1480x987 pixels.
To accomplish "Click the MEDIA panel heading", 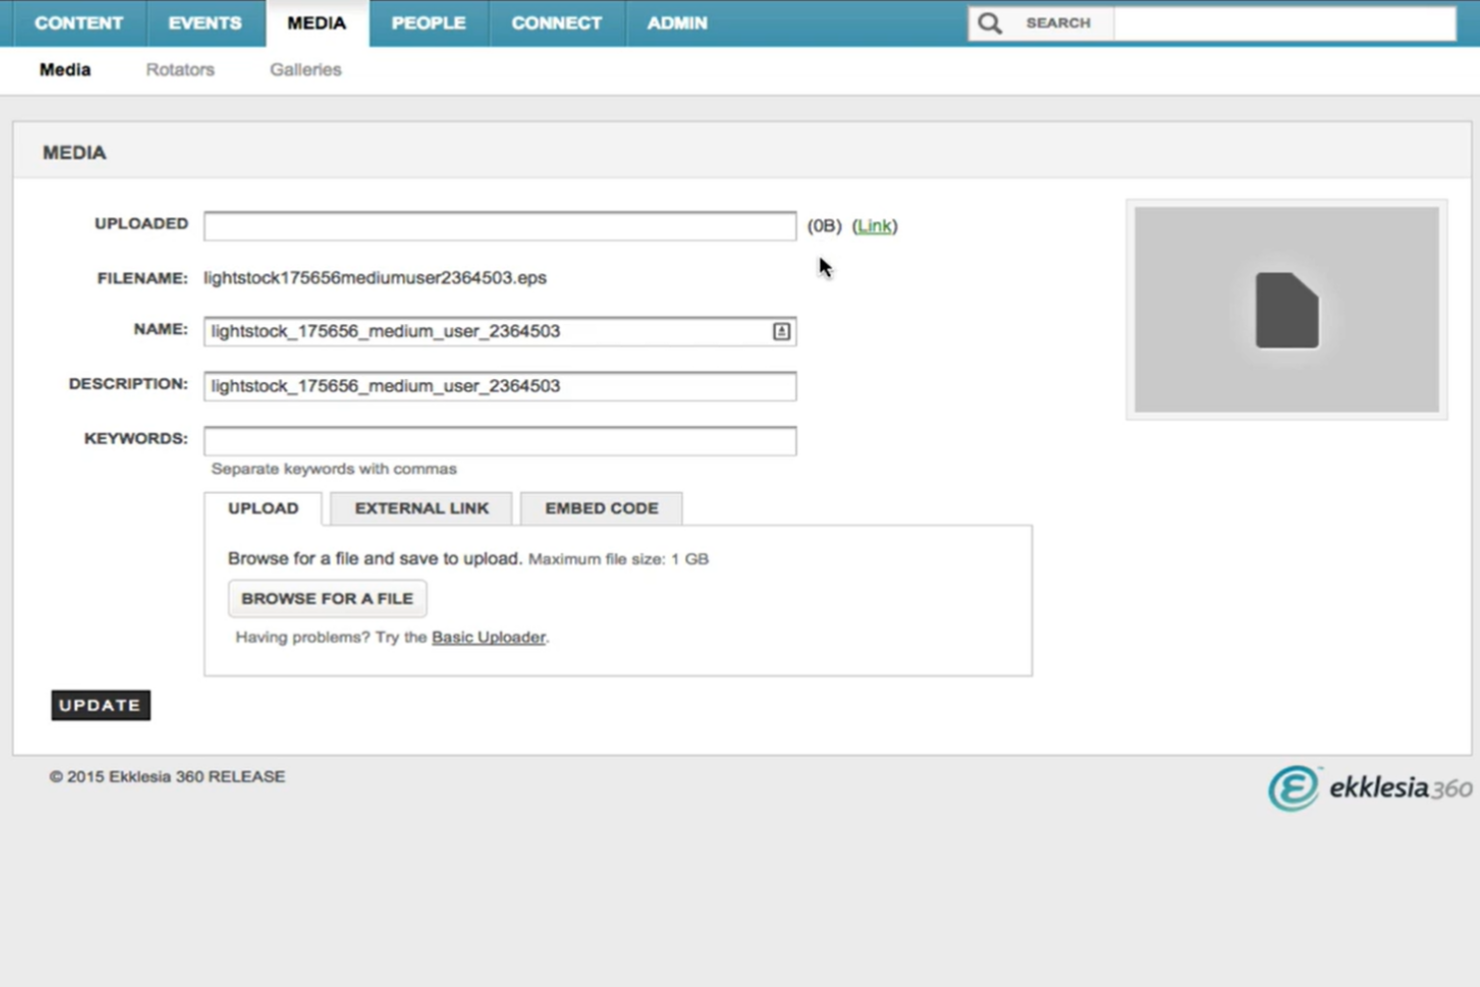I will pos(74,152).
